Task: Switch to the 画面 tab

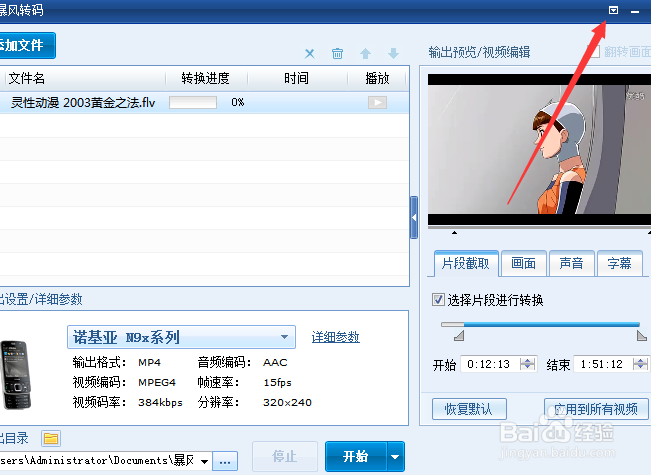Action: (x=524, y=263)
